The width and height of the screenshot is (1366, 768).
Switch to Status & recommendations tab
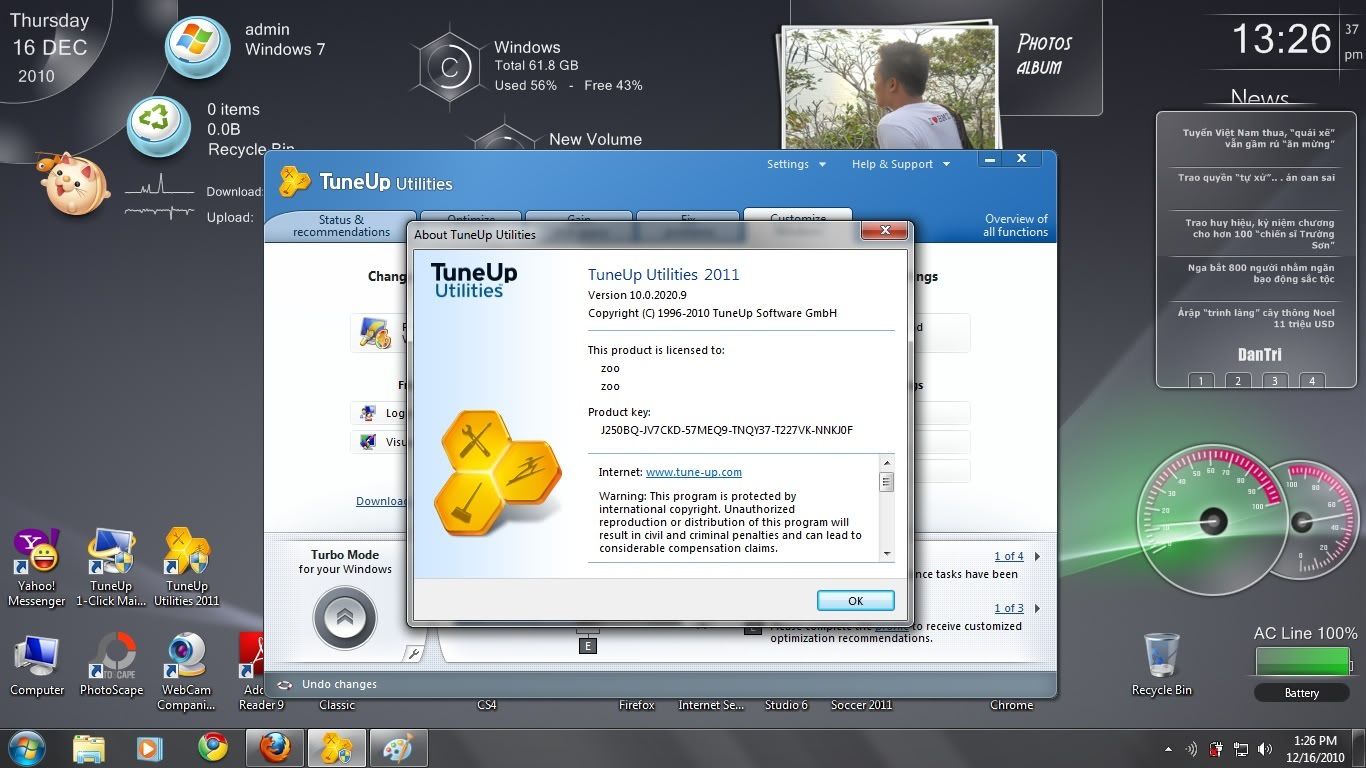pos(341,226)
